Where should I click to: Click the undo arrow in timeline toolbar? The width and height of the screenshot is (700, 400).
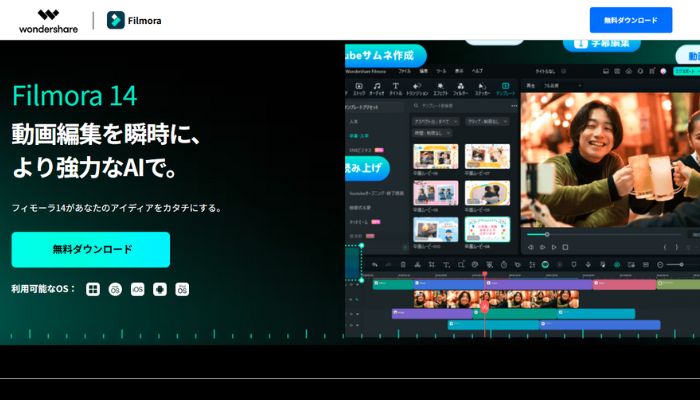375,265
